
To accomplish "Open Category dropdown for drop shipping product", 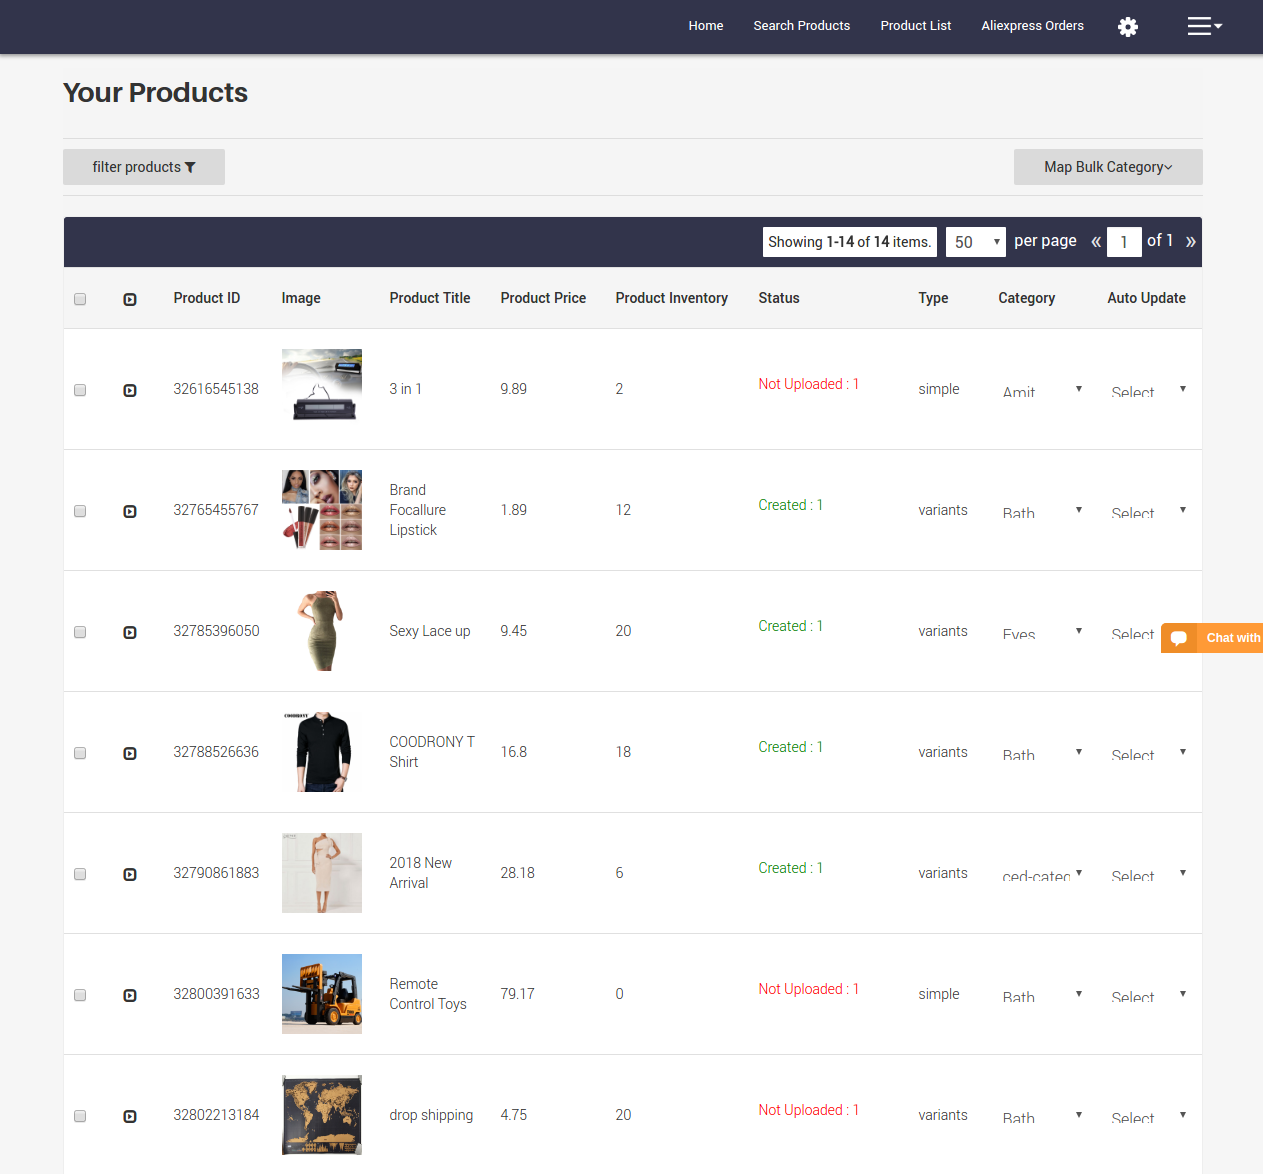I will point(1041,1116).
